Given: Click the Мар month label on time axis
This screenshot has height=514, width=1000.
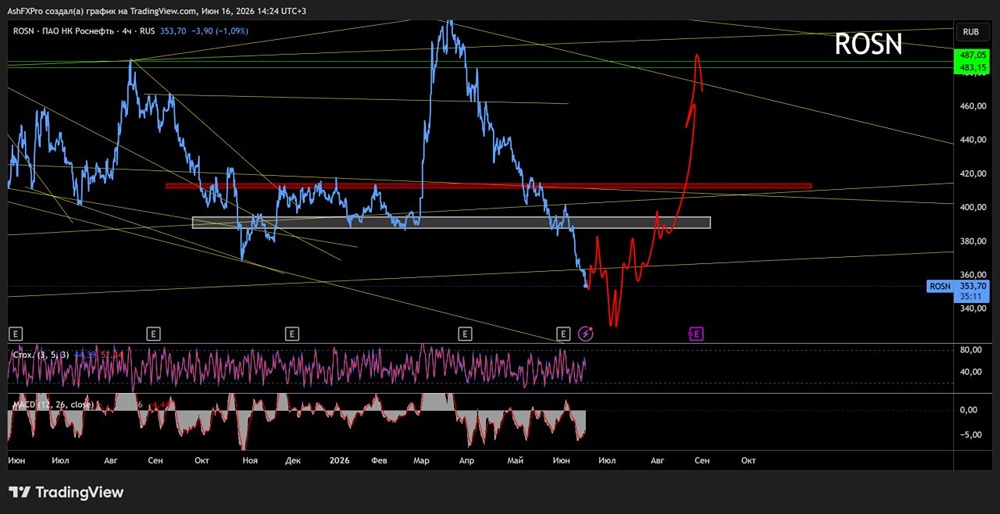Looking at the screenshot, I should pyautogui.click(x=422, y=460).
